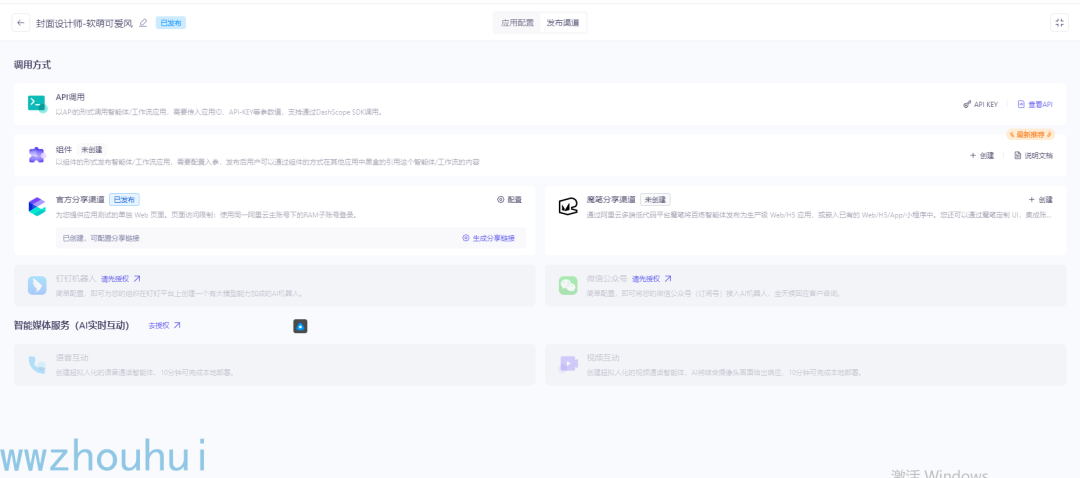Go back using the left arrow button
Screen dimensions: 1080x478
pos(21,23)
